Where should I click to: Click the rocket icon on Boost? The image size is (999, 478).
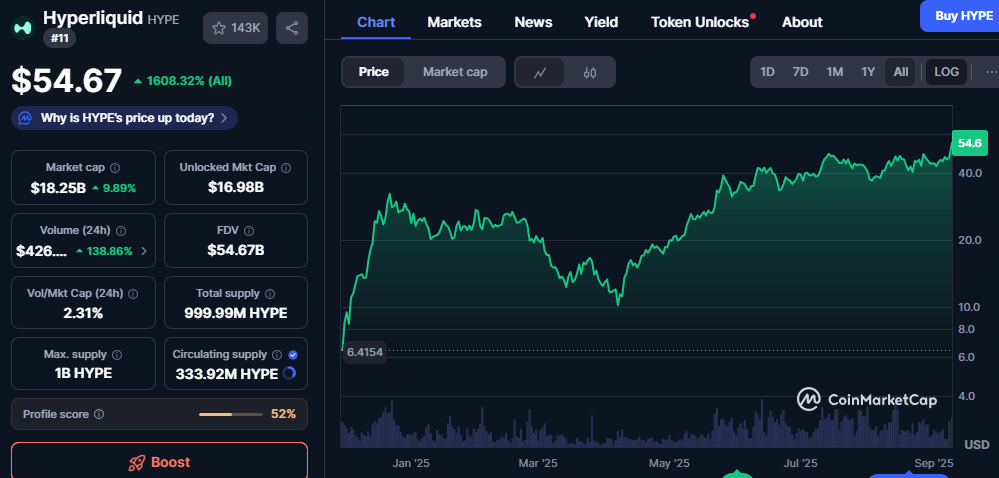click(136, 463)
